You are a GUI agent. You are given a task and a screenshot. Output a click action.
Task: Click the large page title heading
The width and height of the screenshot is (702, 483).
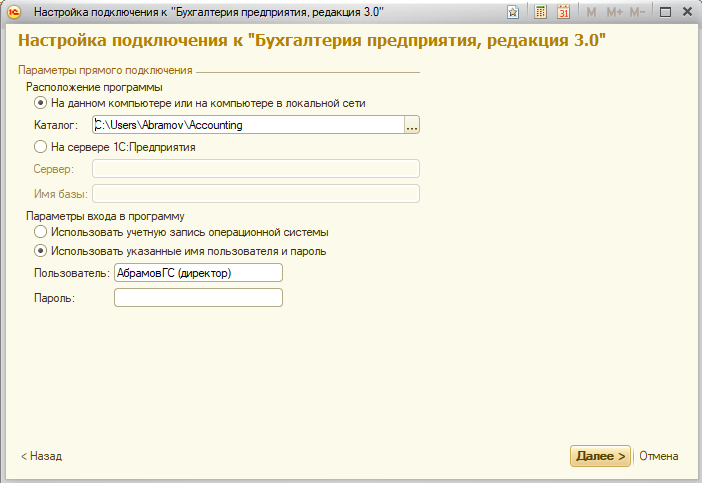pyautogui.click(x=312, y=40)
